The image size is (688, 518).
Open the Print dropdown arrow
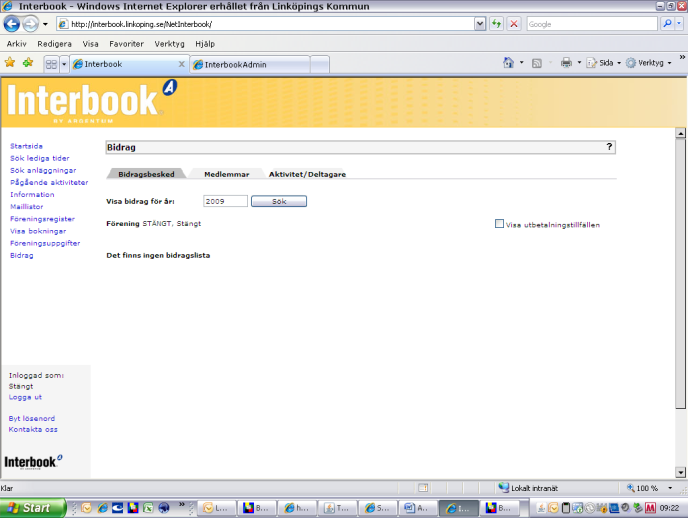579,63
